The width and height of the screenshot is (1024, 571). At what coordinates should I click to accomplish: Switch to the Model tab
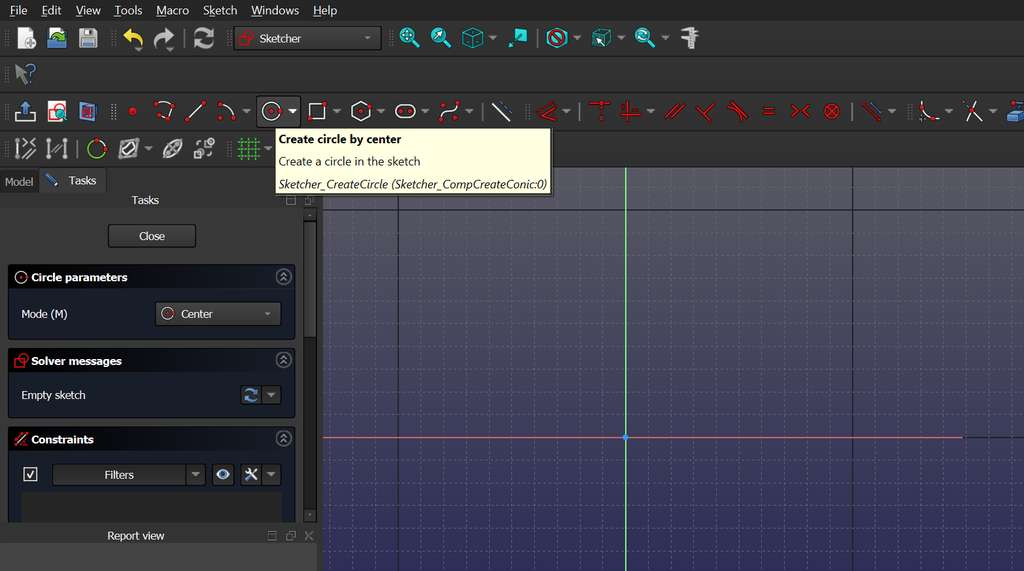point(19,182)
